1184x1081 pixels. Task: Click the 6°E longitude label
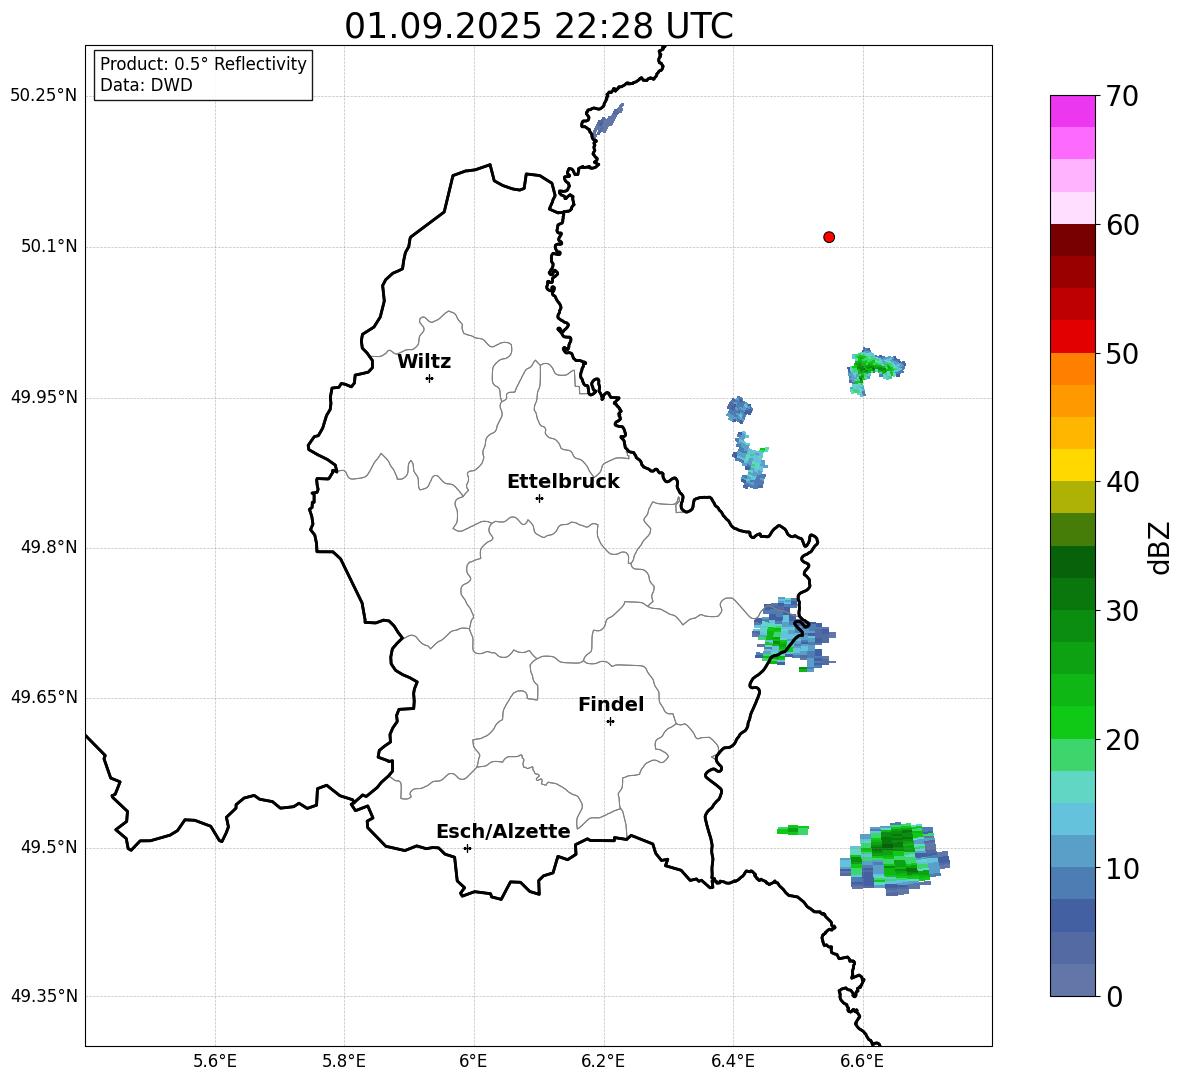click(x=473, y=1061)
